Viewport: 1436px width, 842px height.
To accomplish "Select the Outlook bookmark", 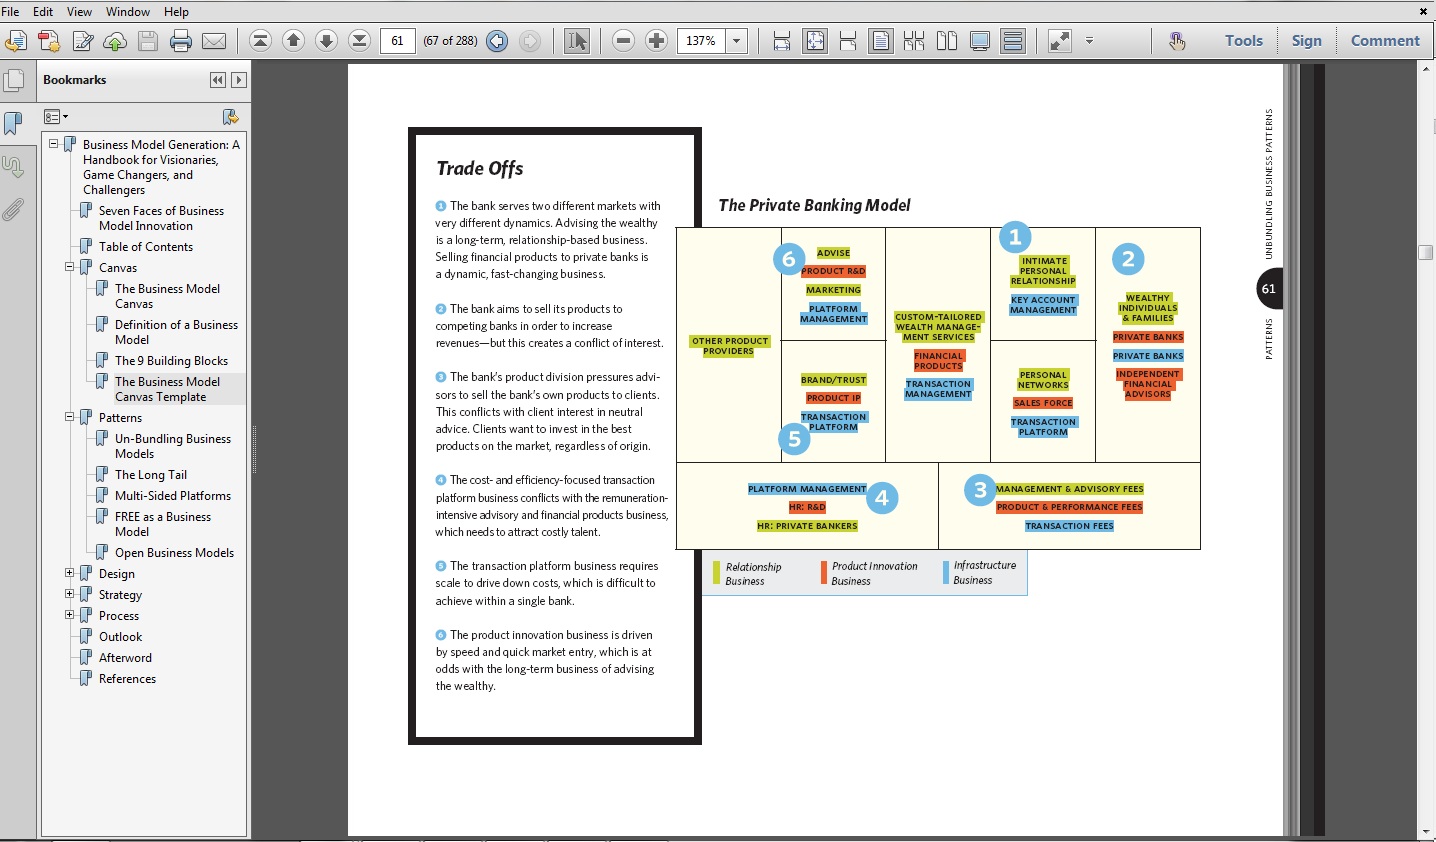I will [x=120, y=637].
